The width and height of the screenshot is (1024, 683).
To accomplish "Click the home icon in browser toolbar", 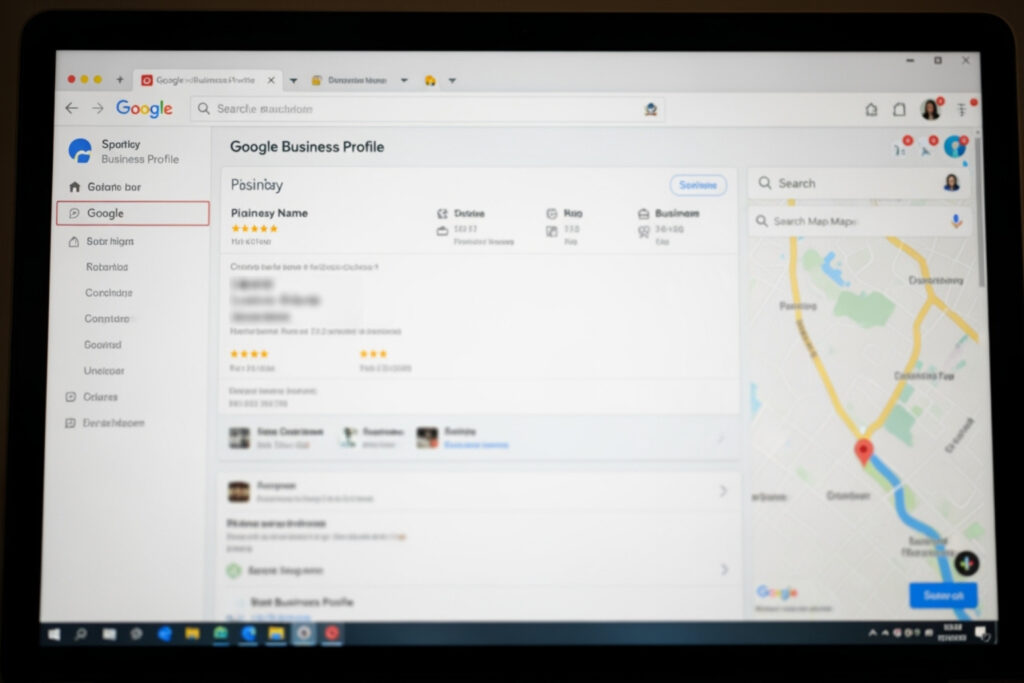I will (x=871, y=109).
